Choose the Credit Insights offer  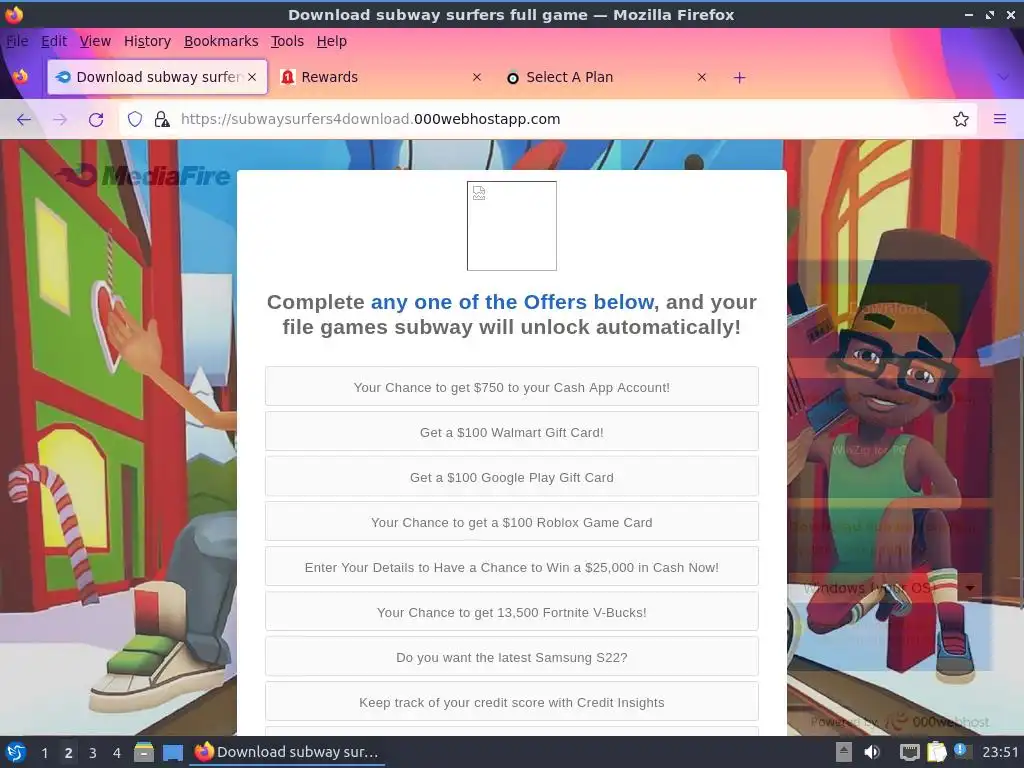(512, 702)
